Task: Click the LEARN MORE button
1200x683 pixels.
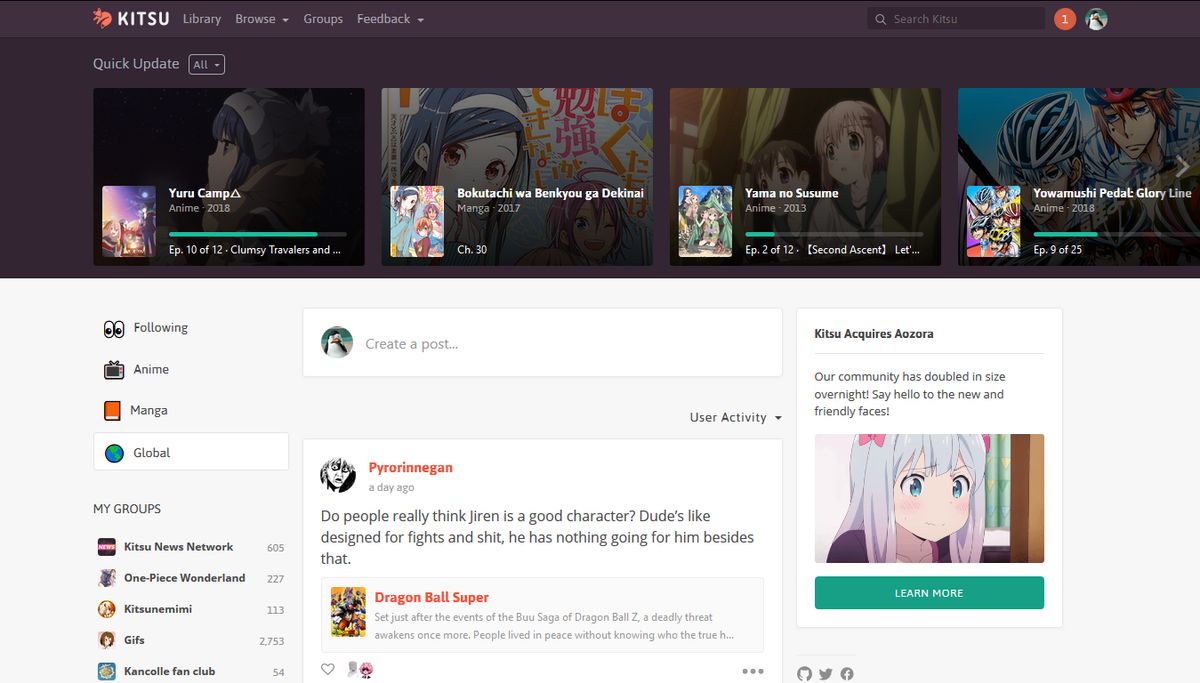Action: click(928, 592)
